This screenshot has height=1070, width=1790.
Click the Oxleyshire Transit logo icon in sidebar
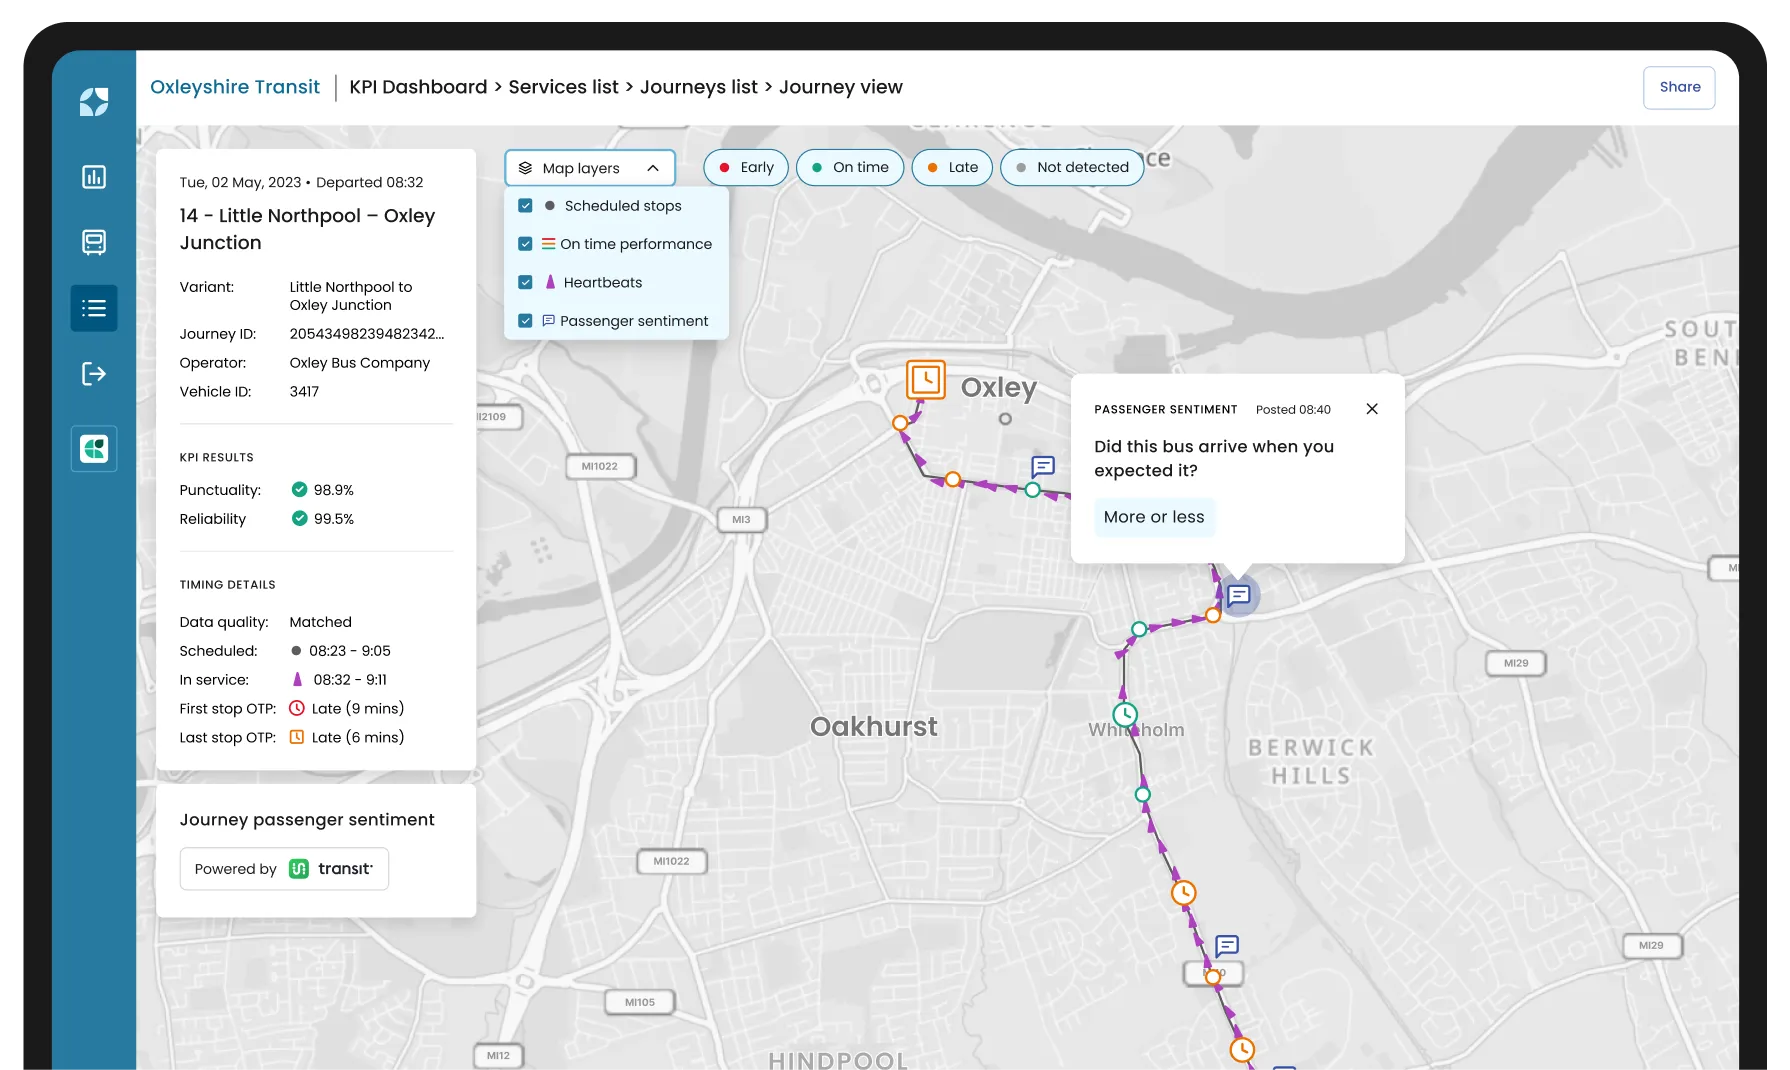[94, 102]
